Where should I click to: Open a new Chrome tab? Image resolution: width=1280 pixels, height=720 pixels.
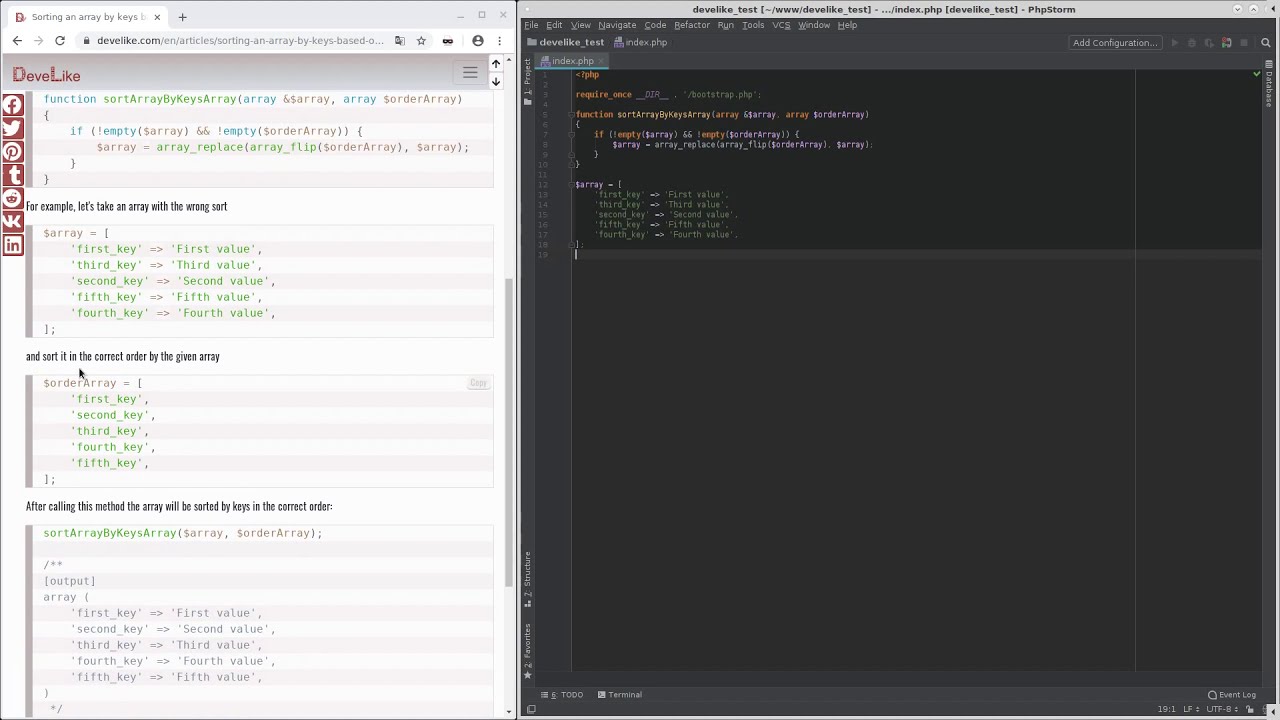click(x=182, y=17)
